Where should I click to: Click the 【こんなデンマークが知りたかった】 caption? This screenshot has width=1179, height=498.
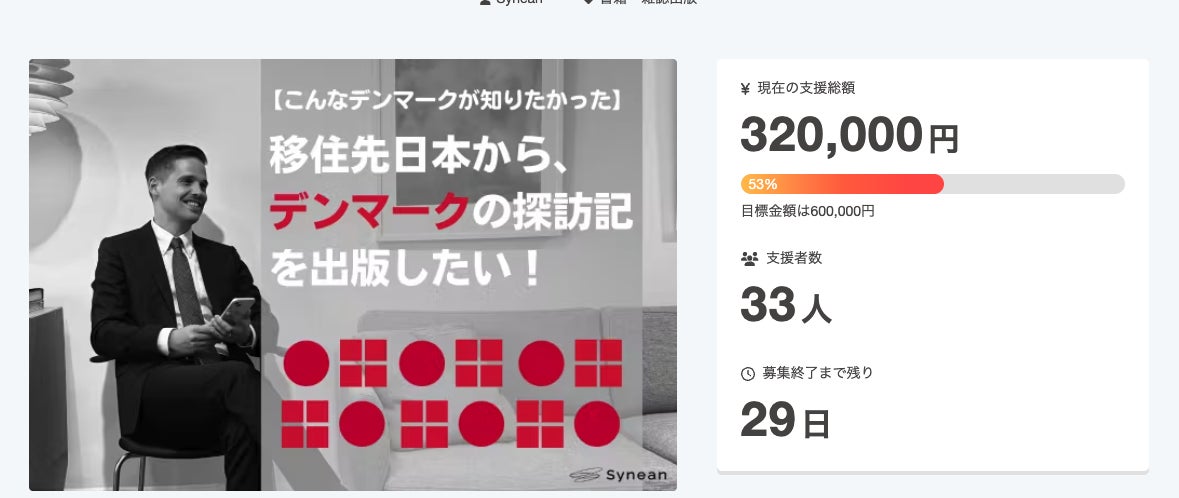coord(447,100)
